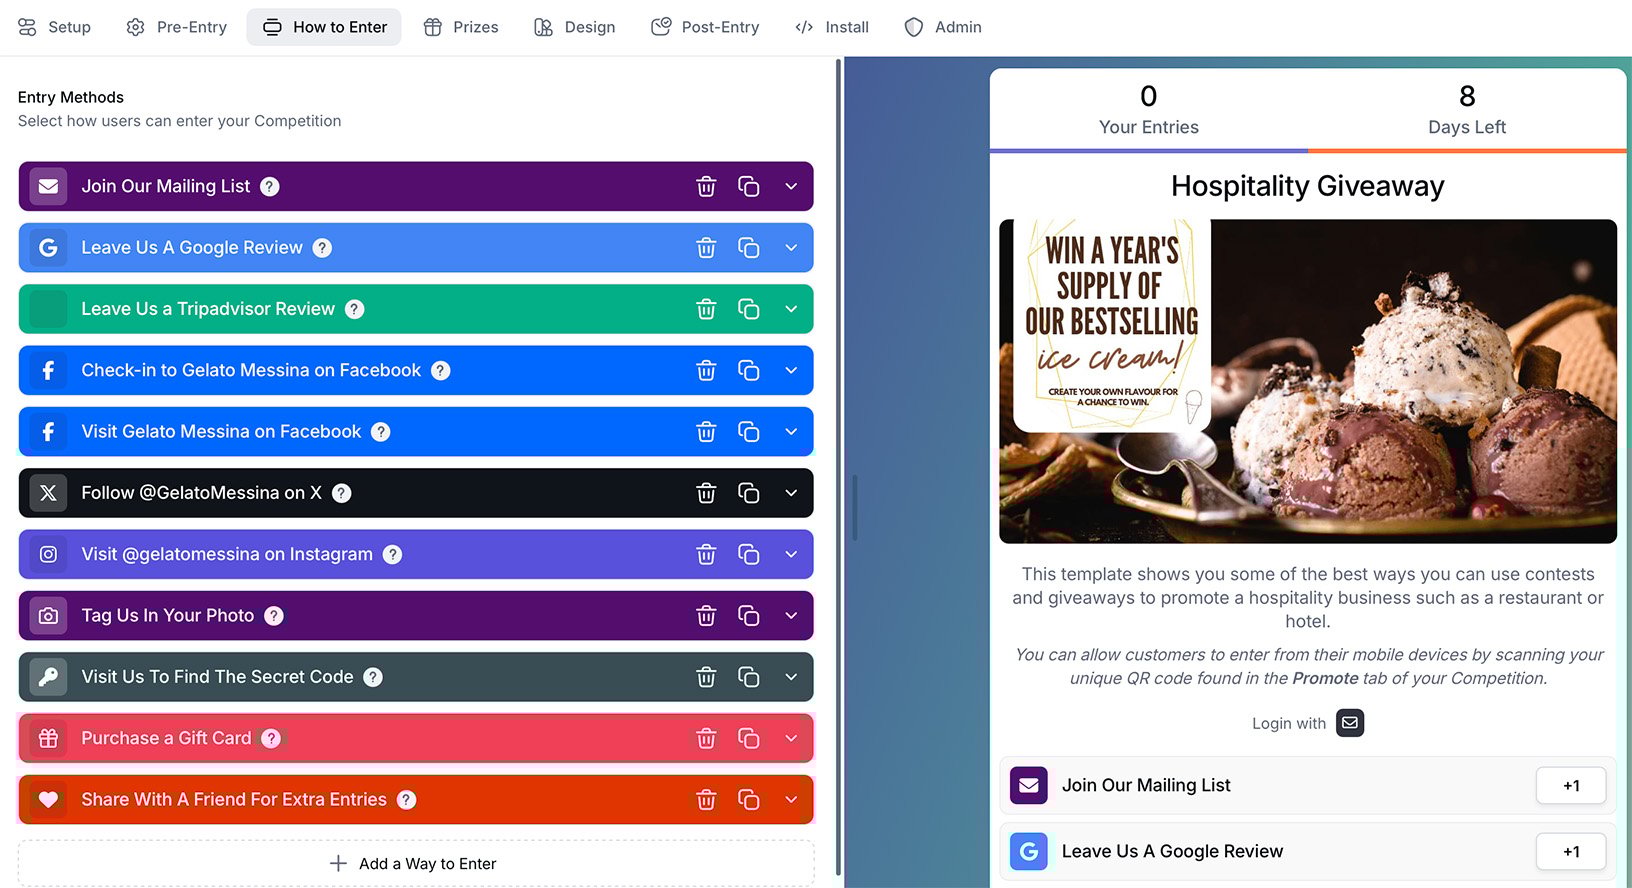Image resolution: width=1632 pixels, height=888 pixels.
Task: Delete the Follow @GelatoMessina on X method
Action: pyautogui.click(x=706, y=493)
